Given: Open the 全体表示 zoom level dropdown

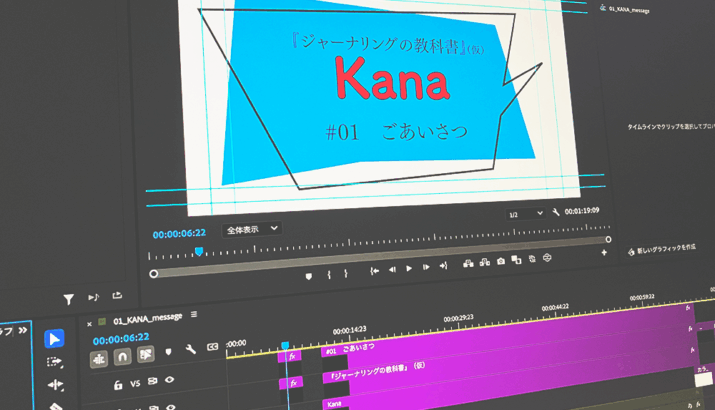Looking at the screenshot, I should point(251,229).
